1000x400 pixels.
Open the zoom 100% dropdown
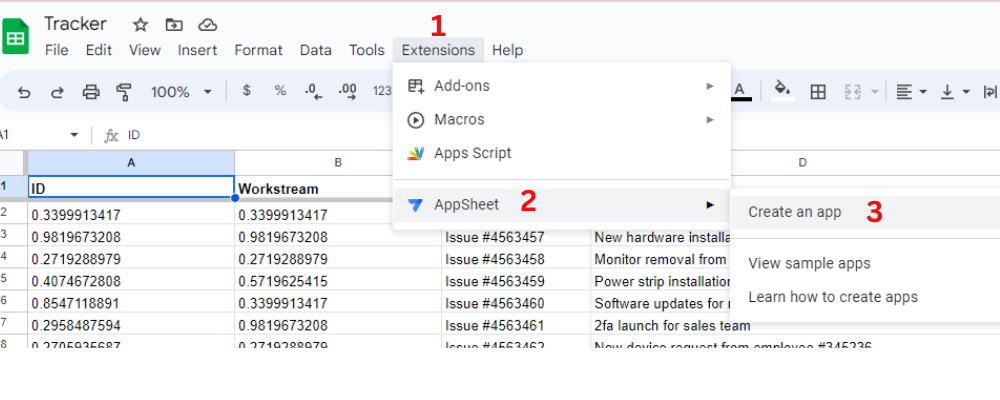[x=180, y=93]
